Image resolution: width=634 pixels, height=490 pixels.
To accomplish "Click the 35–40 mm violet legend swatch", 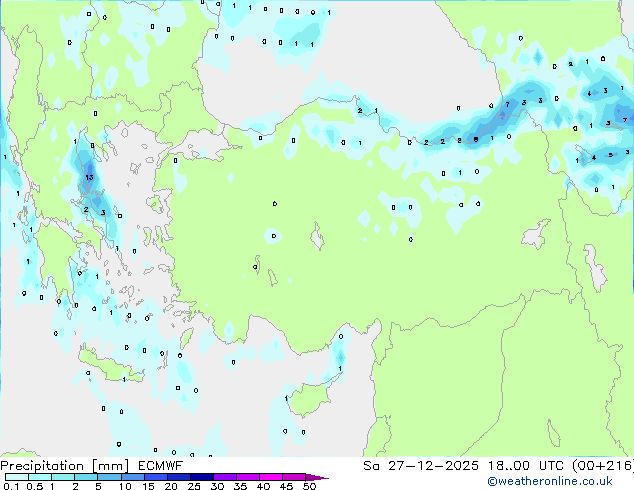I will pos(247,477).
